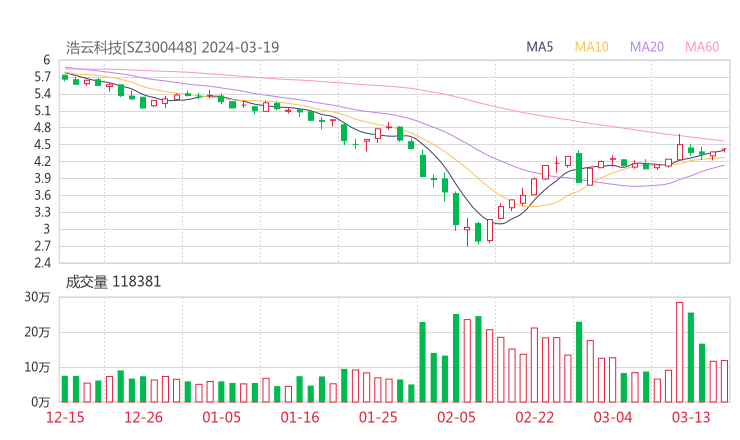Click the 01-16 date axis label
Screen dimensions: 740x440
tap(300, 417)
